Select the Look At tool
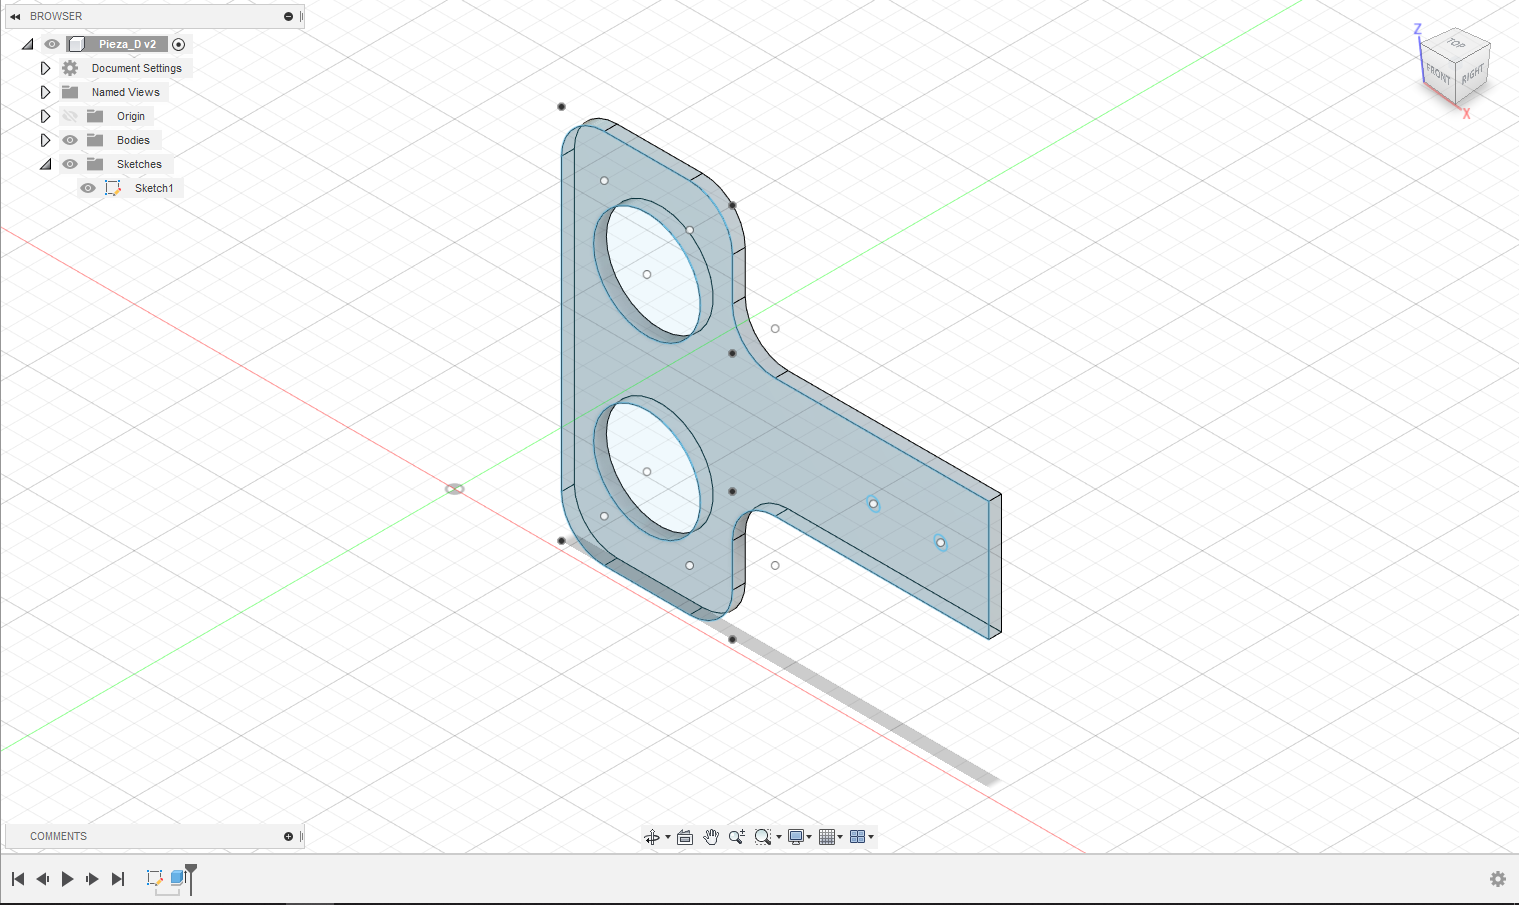1519x905 pixels. click(685, 837)
